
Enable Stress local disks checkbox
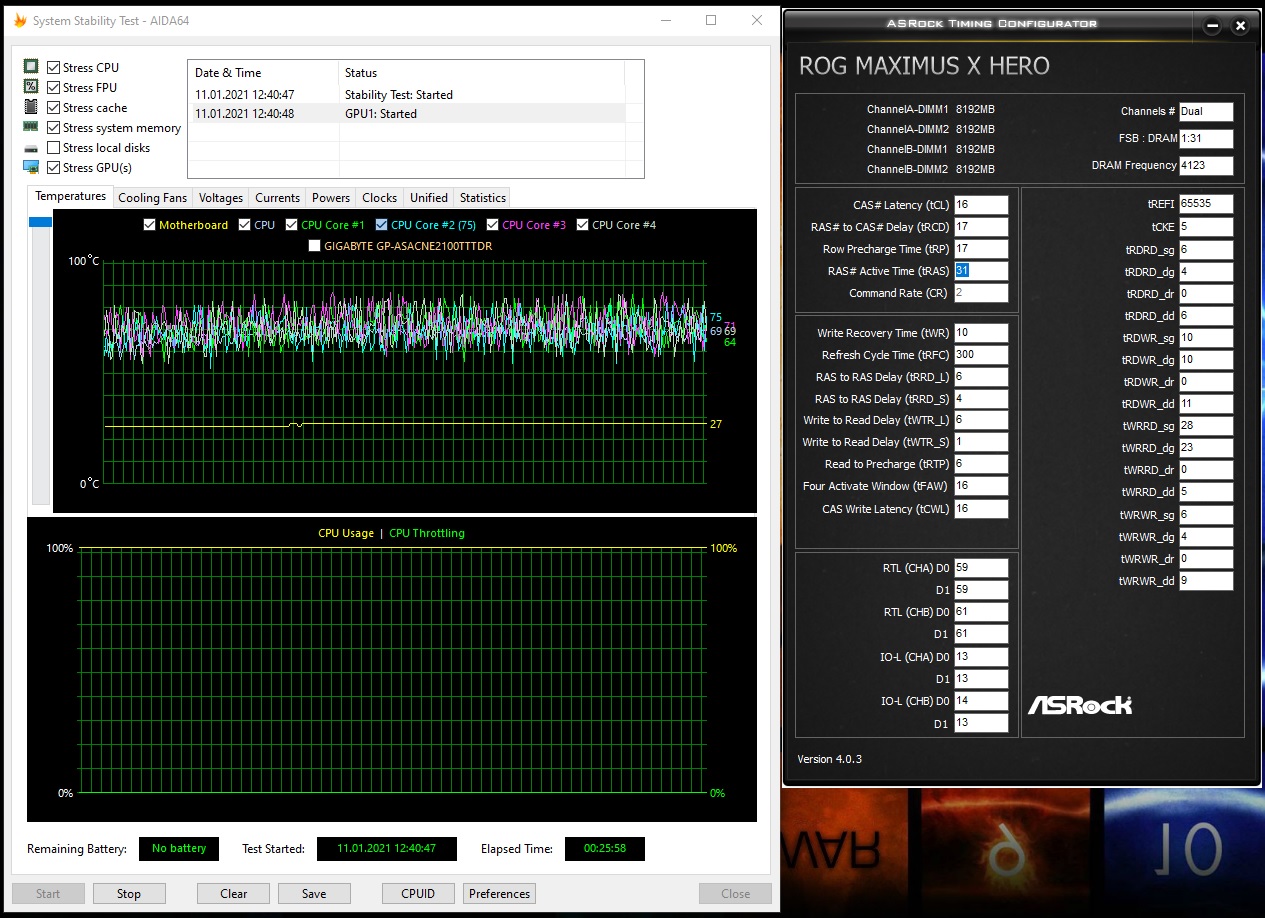coord(53,147)
